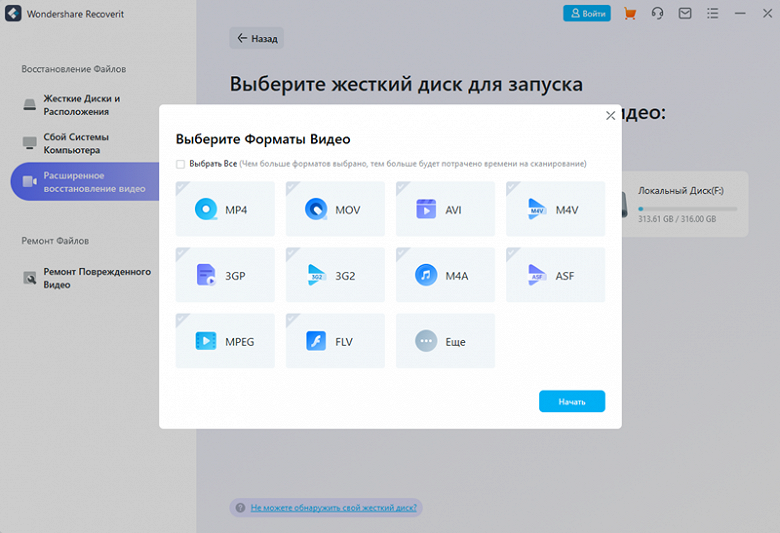Open the shopping cart icon
Screen dimensions: 780x533
630,13
